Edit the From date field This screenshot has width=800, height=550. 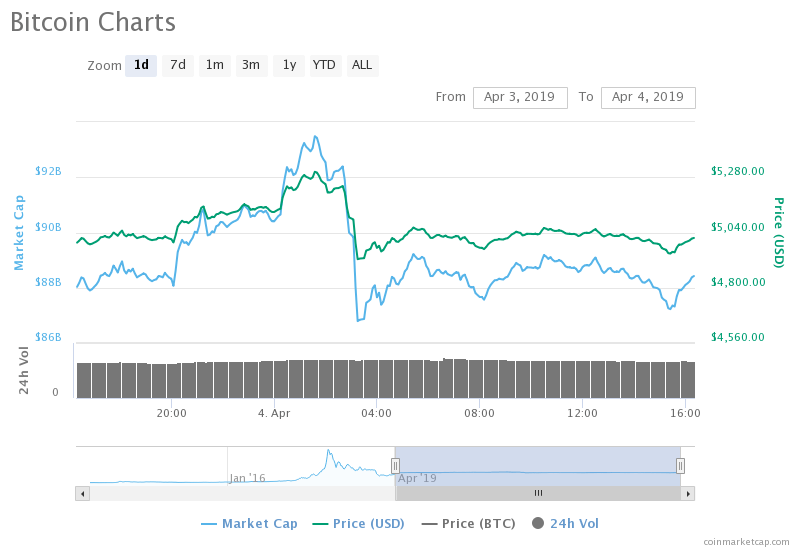tap(520, 97)
